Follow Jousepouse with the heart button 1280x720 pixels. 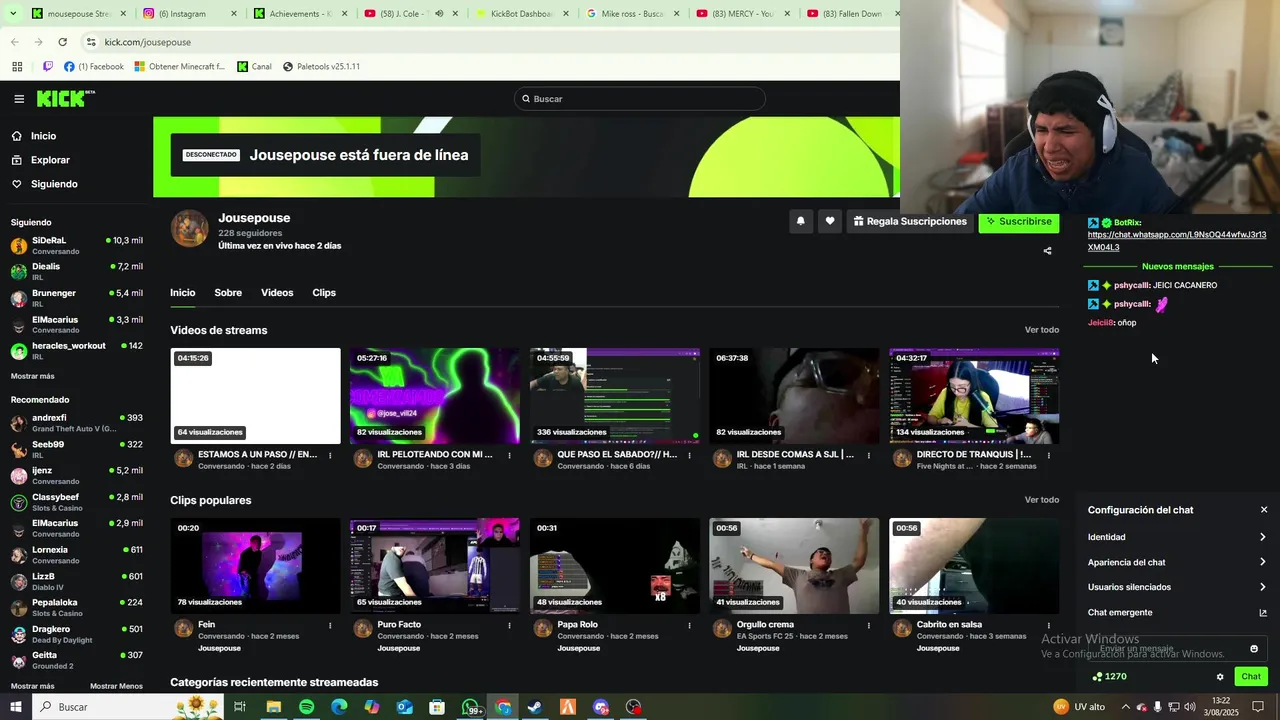click(829, 221)
